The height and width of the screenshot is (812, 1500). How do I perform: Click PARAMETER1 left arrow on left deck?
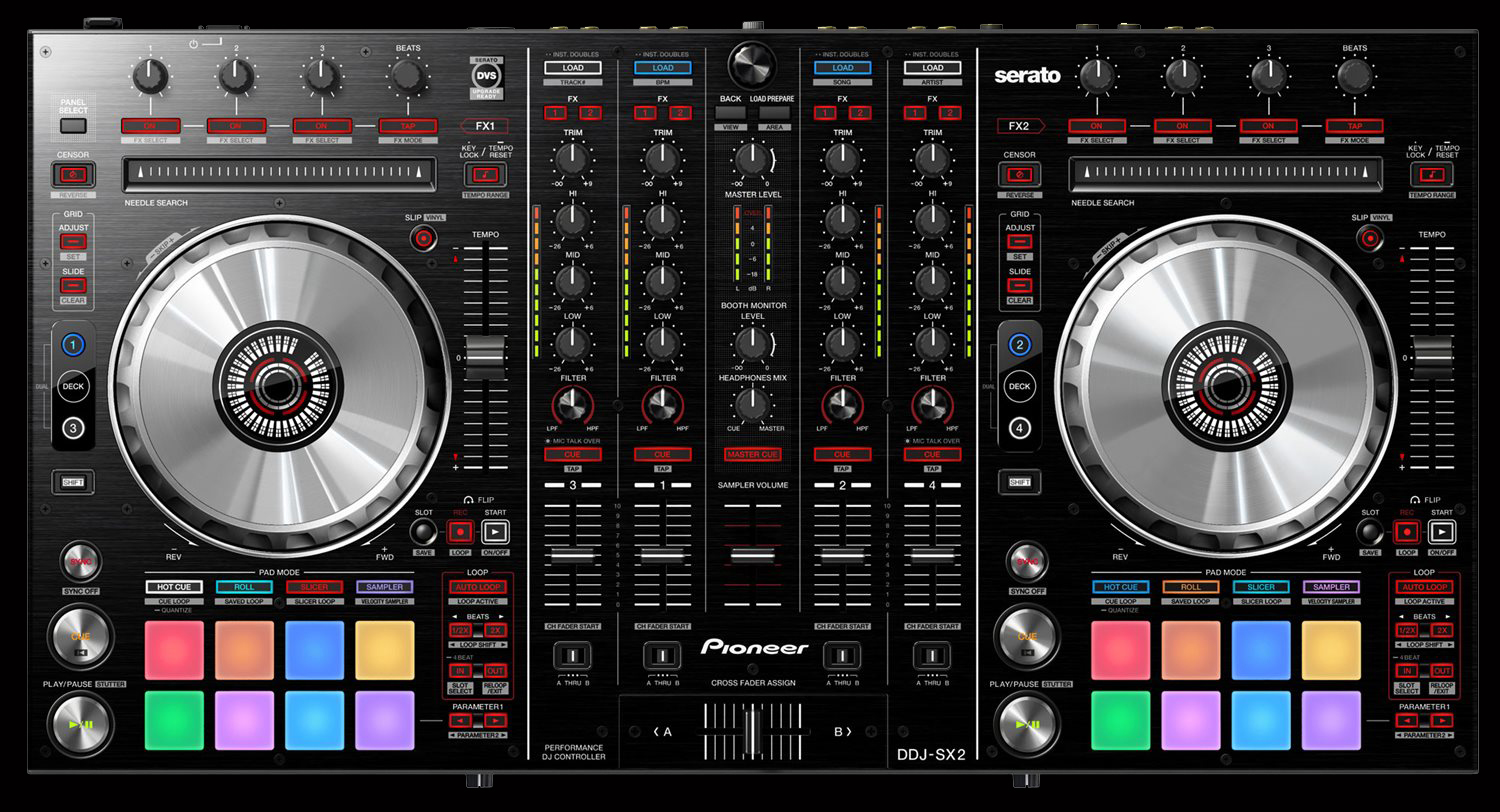point(461,720)
